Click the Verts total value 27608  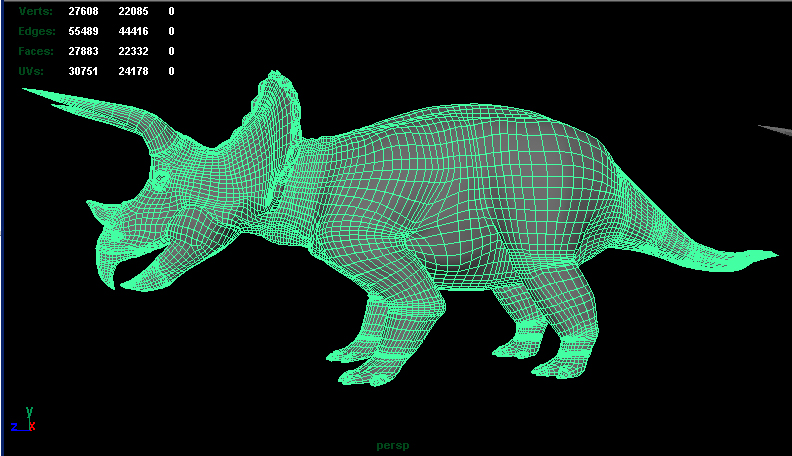(83, 11)
